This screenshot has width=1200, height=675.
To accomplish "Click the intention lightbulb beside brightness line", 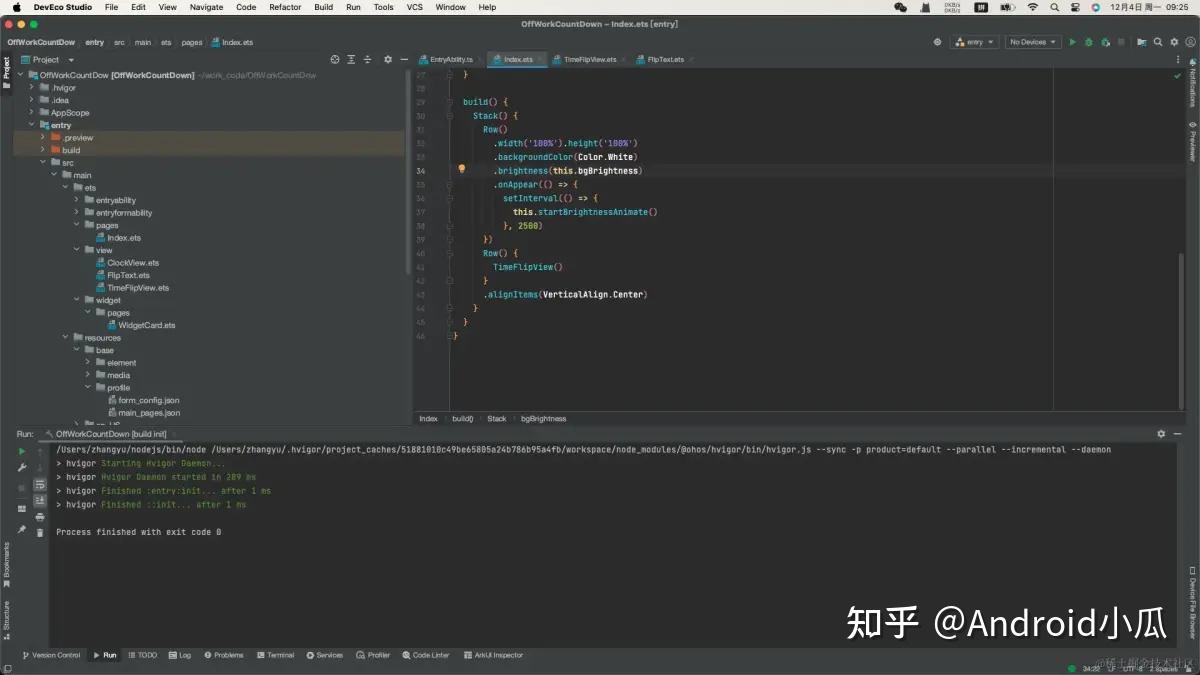I will click(x=461, y=169).
